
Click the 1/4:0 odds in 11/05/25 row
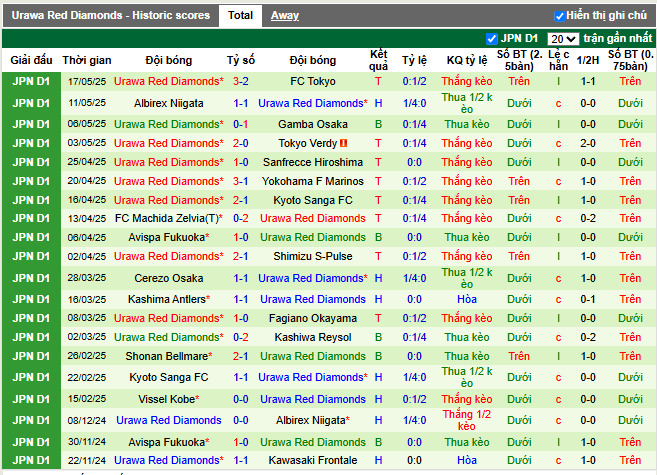(x=414, y=103)
